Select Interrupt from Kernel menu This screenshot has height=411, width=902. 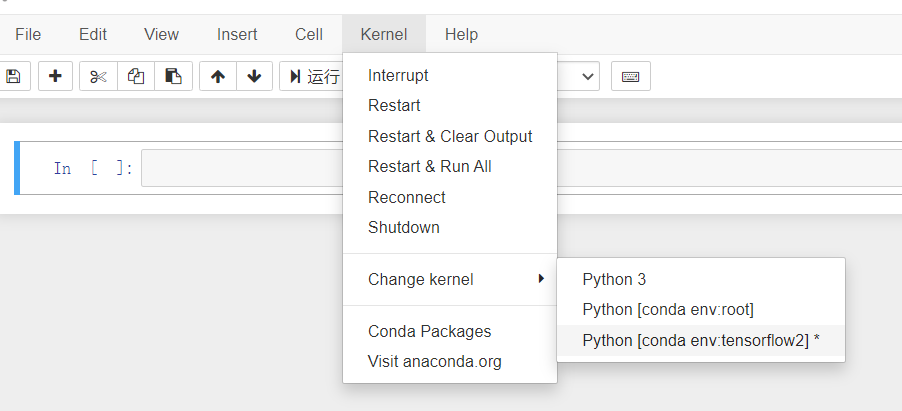click(x=398, y=75)
